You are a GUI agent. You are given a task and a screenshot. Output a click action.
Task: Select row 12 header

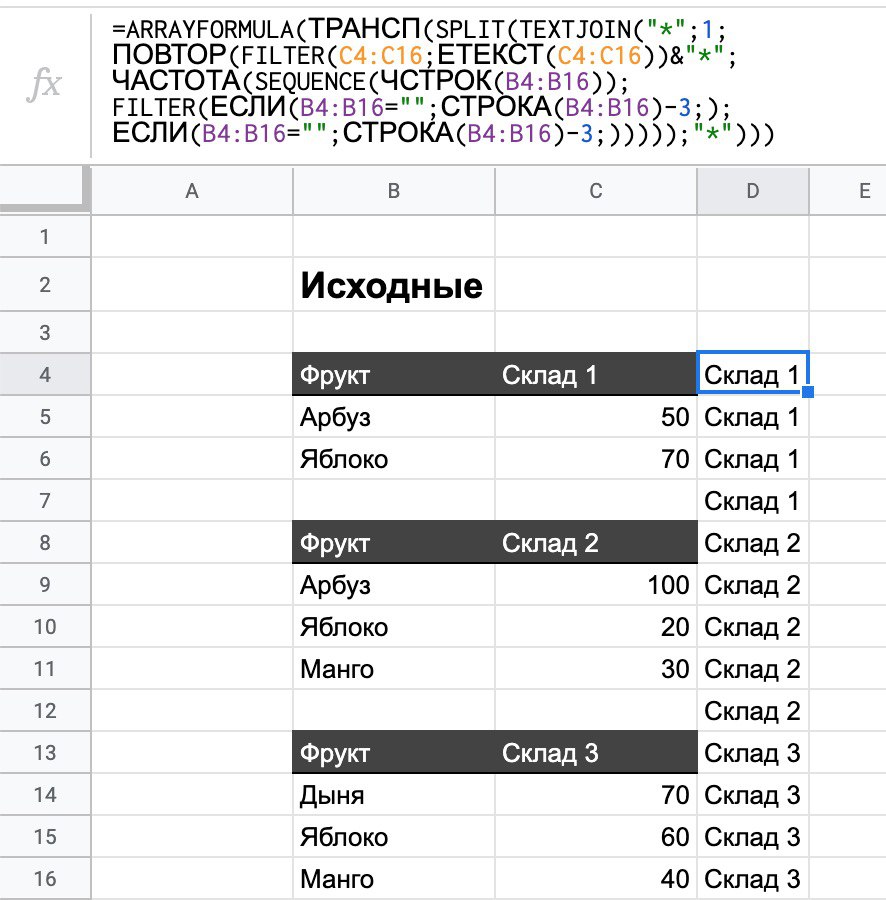click(45, 711)
